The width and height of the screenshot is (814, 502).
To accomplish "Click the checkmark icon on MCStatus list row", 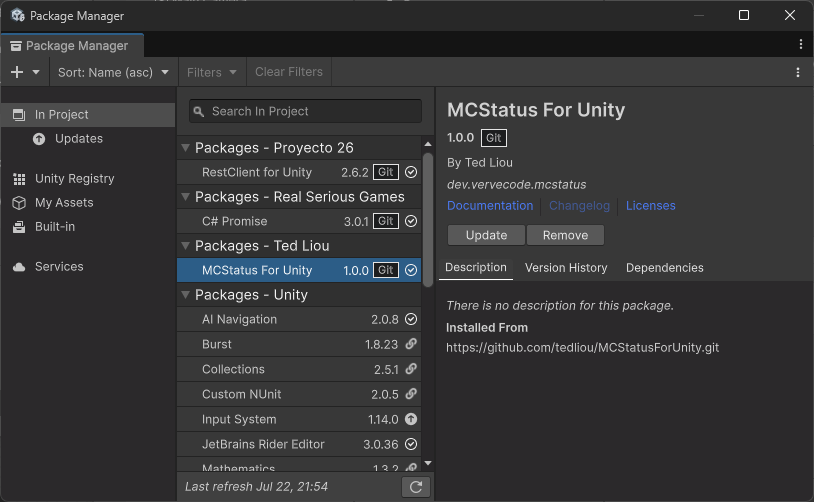I will (x=411, y=270).
